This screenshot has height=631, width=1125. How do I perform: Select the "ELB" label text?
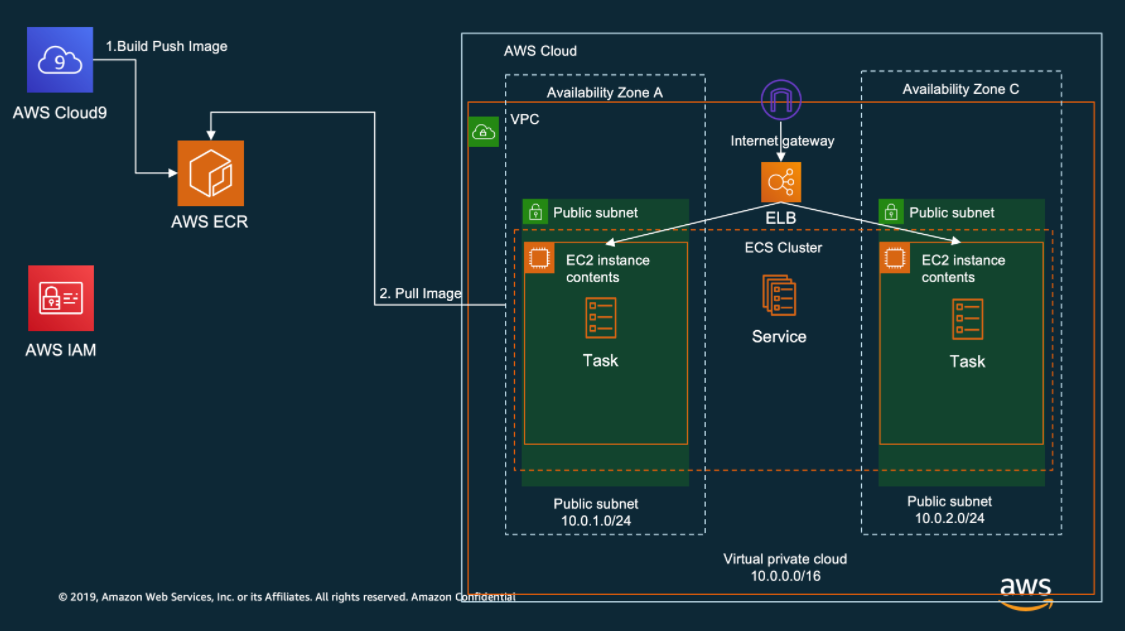pos(781,218)
